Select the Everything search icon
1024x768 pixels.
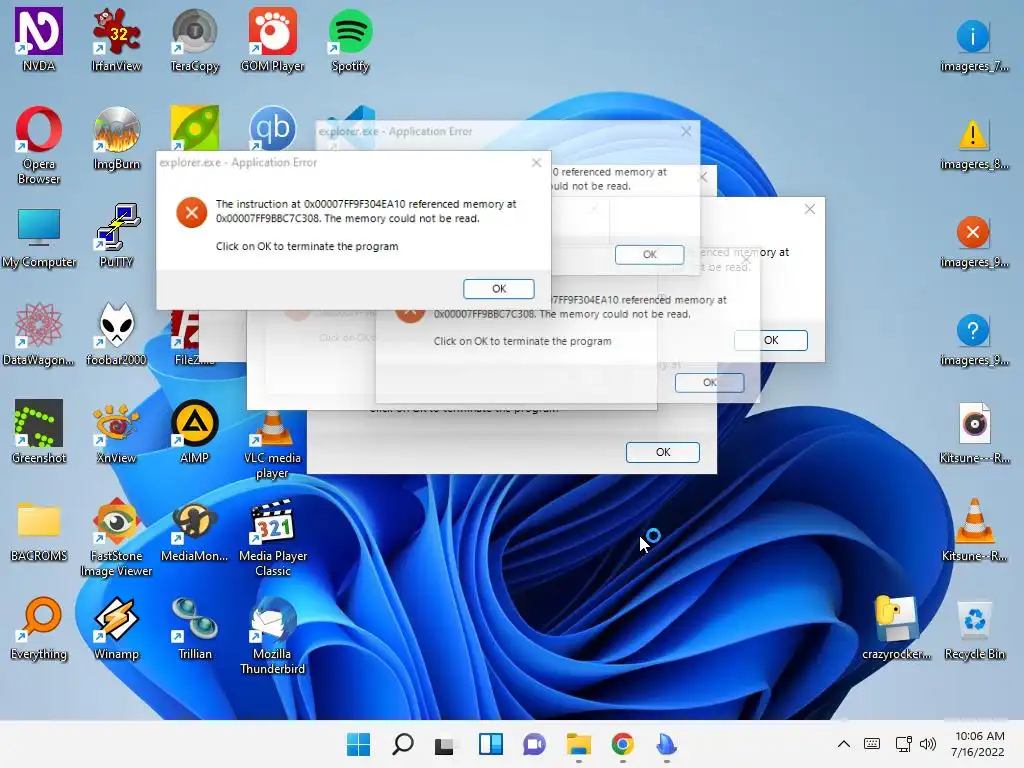(x=39, y=628)
